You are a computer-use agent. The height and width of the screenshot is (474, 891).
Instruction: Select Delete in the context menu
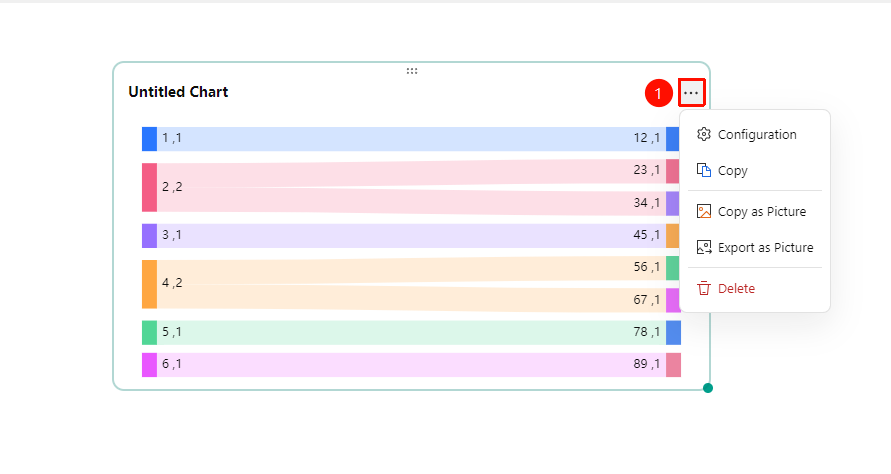click(x=755, y=288)
